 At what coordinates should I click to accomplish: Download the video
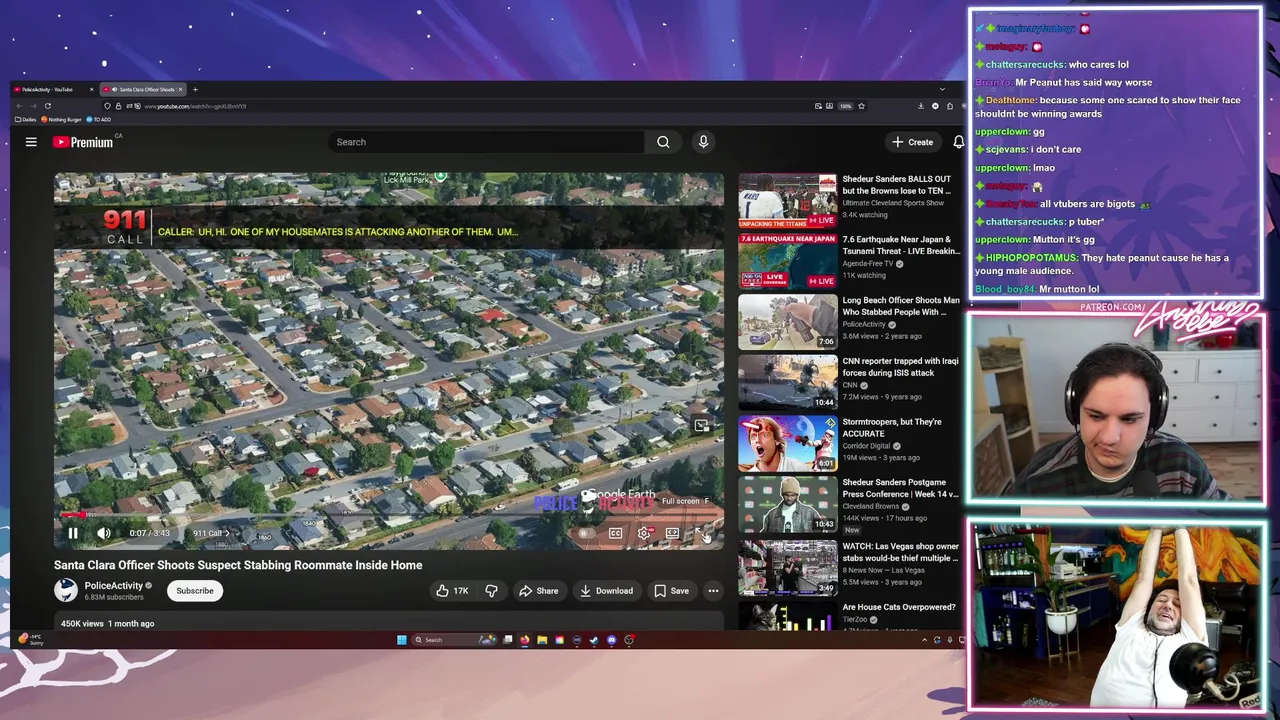606,591
